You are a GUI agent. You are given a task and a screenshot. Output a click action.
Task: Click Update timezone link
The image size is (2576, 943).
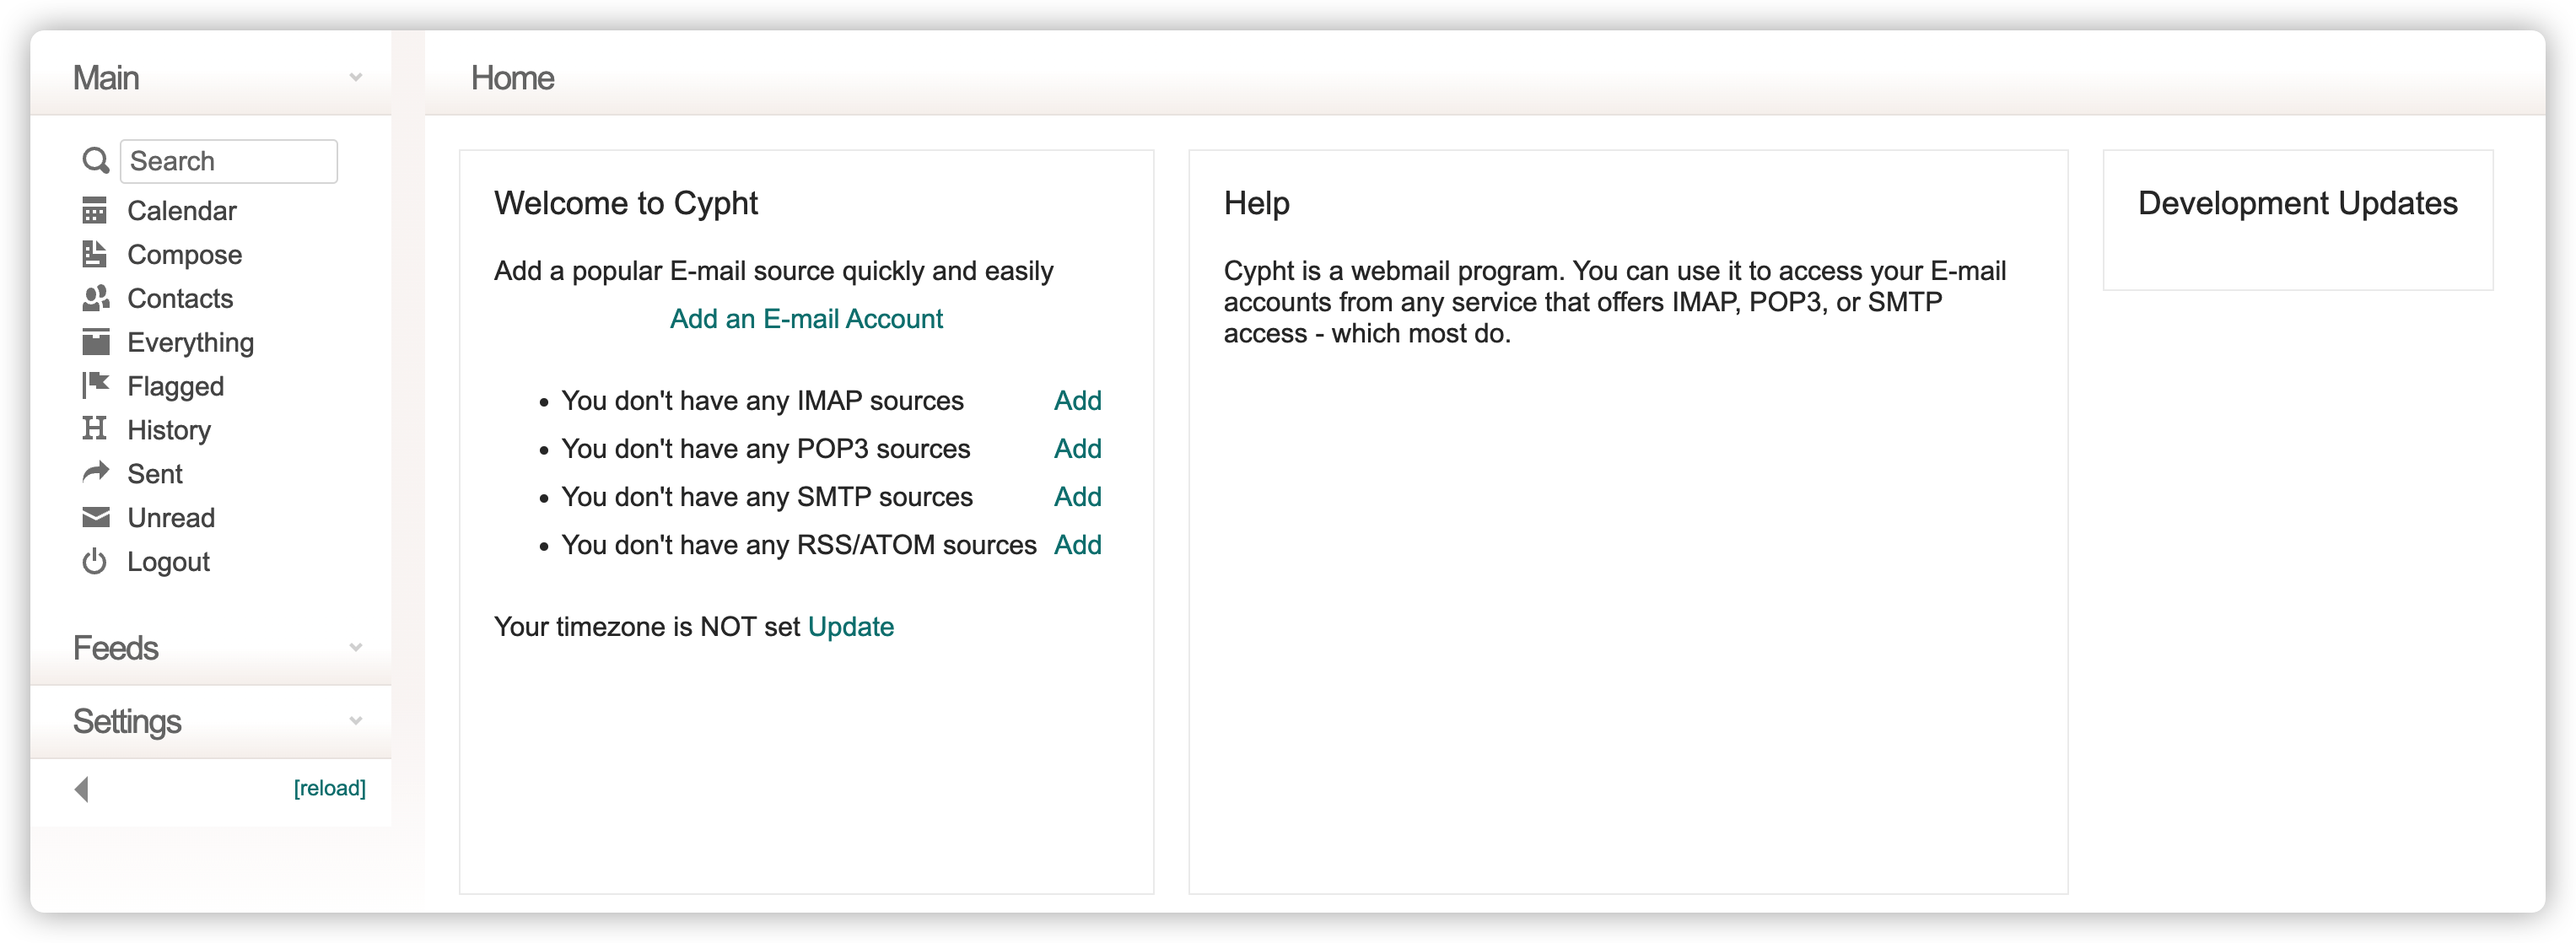[x=850, y=627]
